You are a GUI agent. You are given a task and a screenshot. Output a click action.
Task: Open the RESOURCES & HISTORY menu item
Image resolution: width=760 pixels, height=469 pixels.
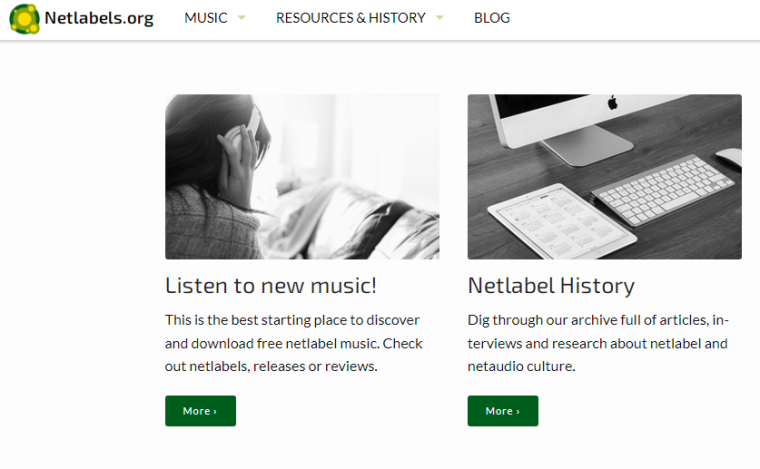tap(350, 18)
